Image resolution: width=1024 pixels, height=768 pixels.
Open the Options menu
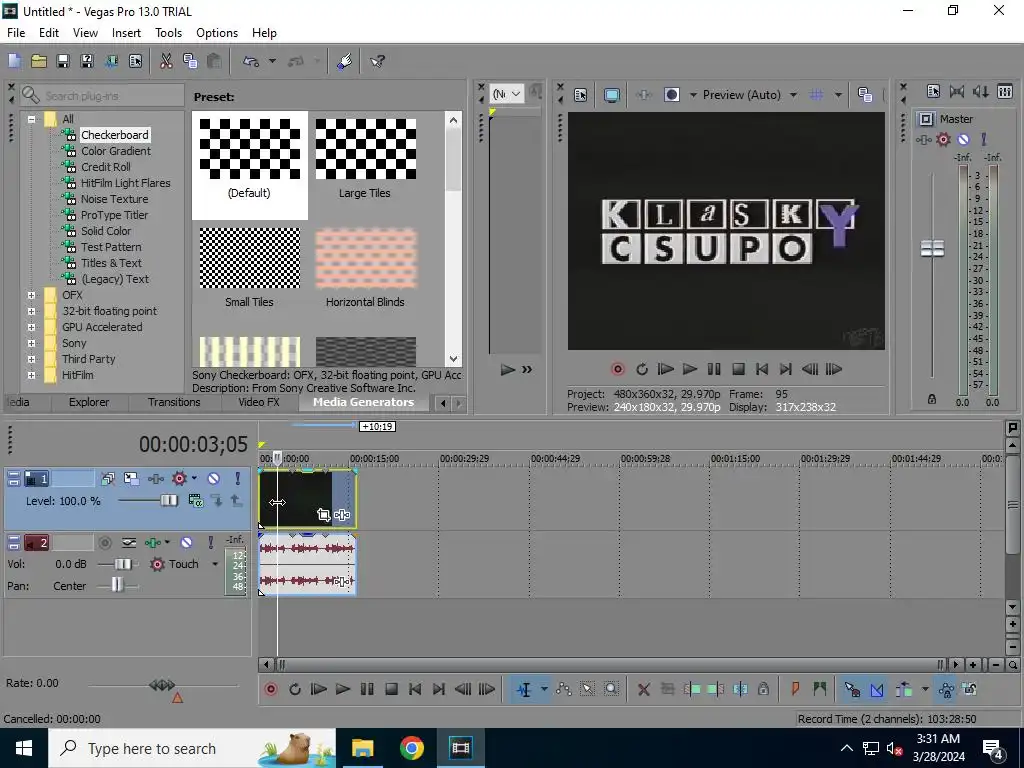(x=217, y=33)
